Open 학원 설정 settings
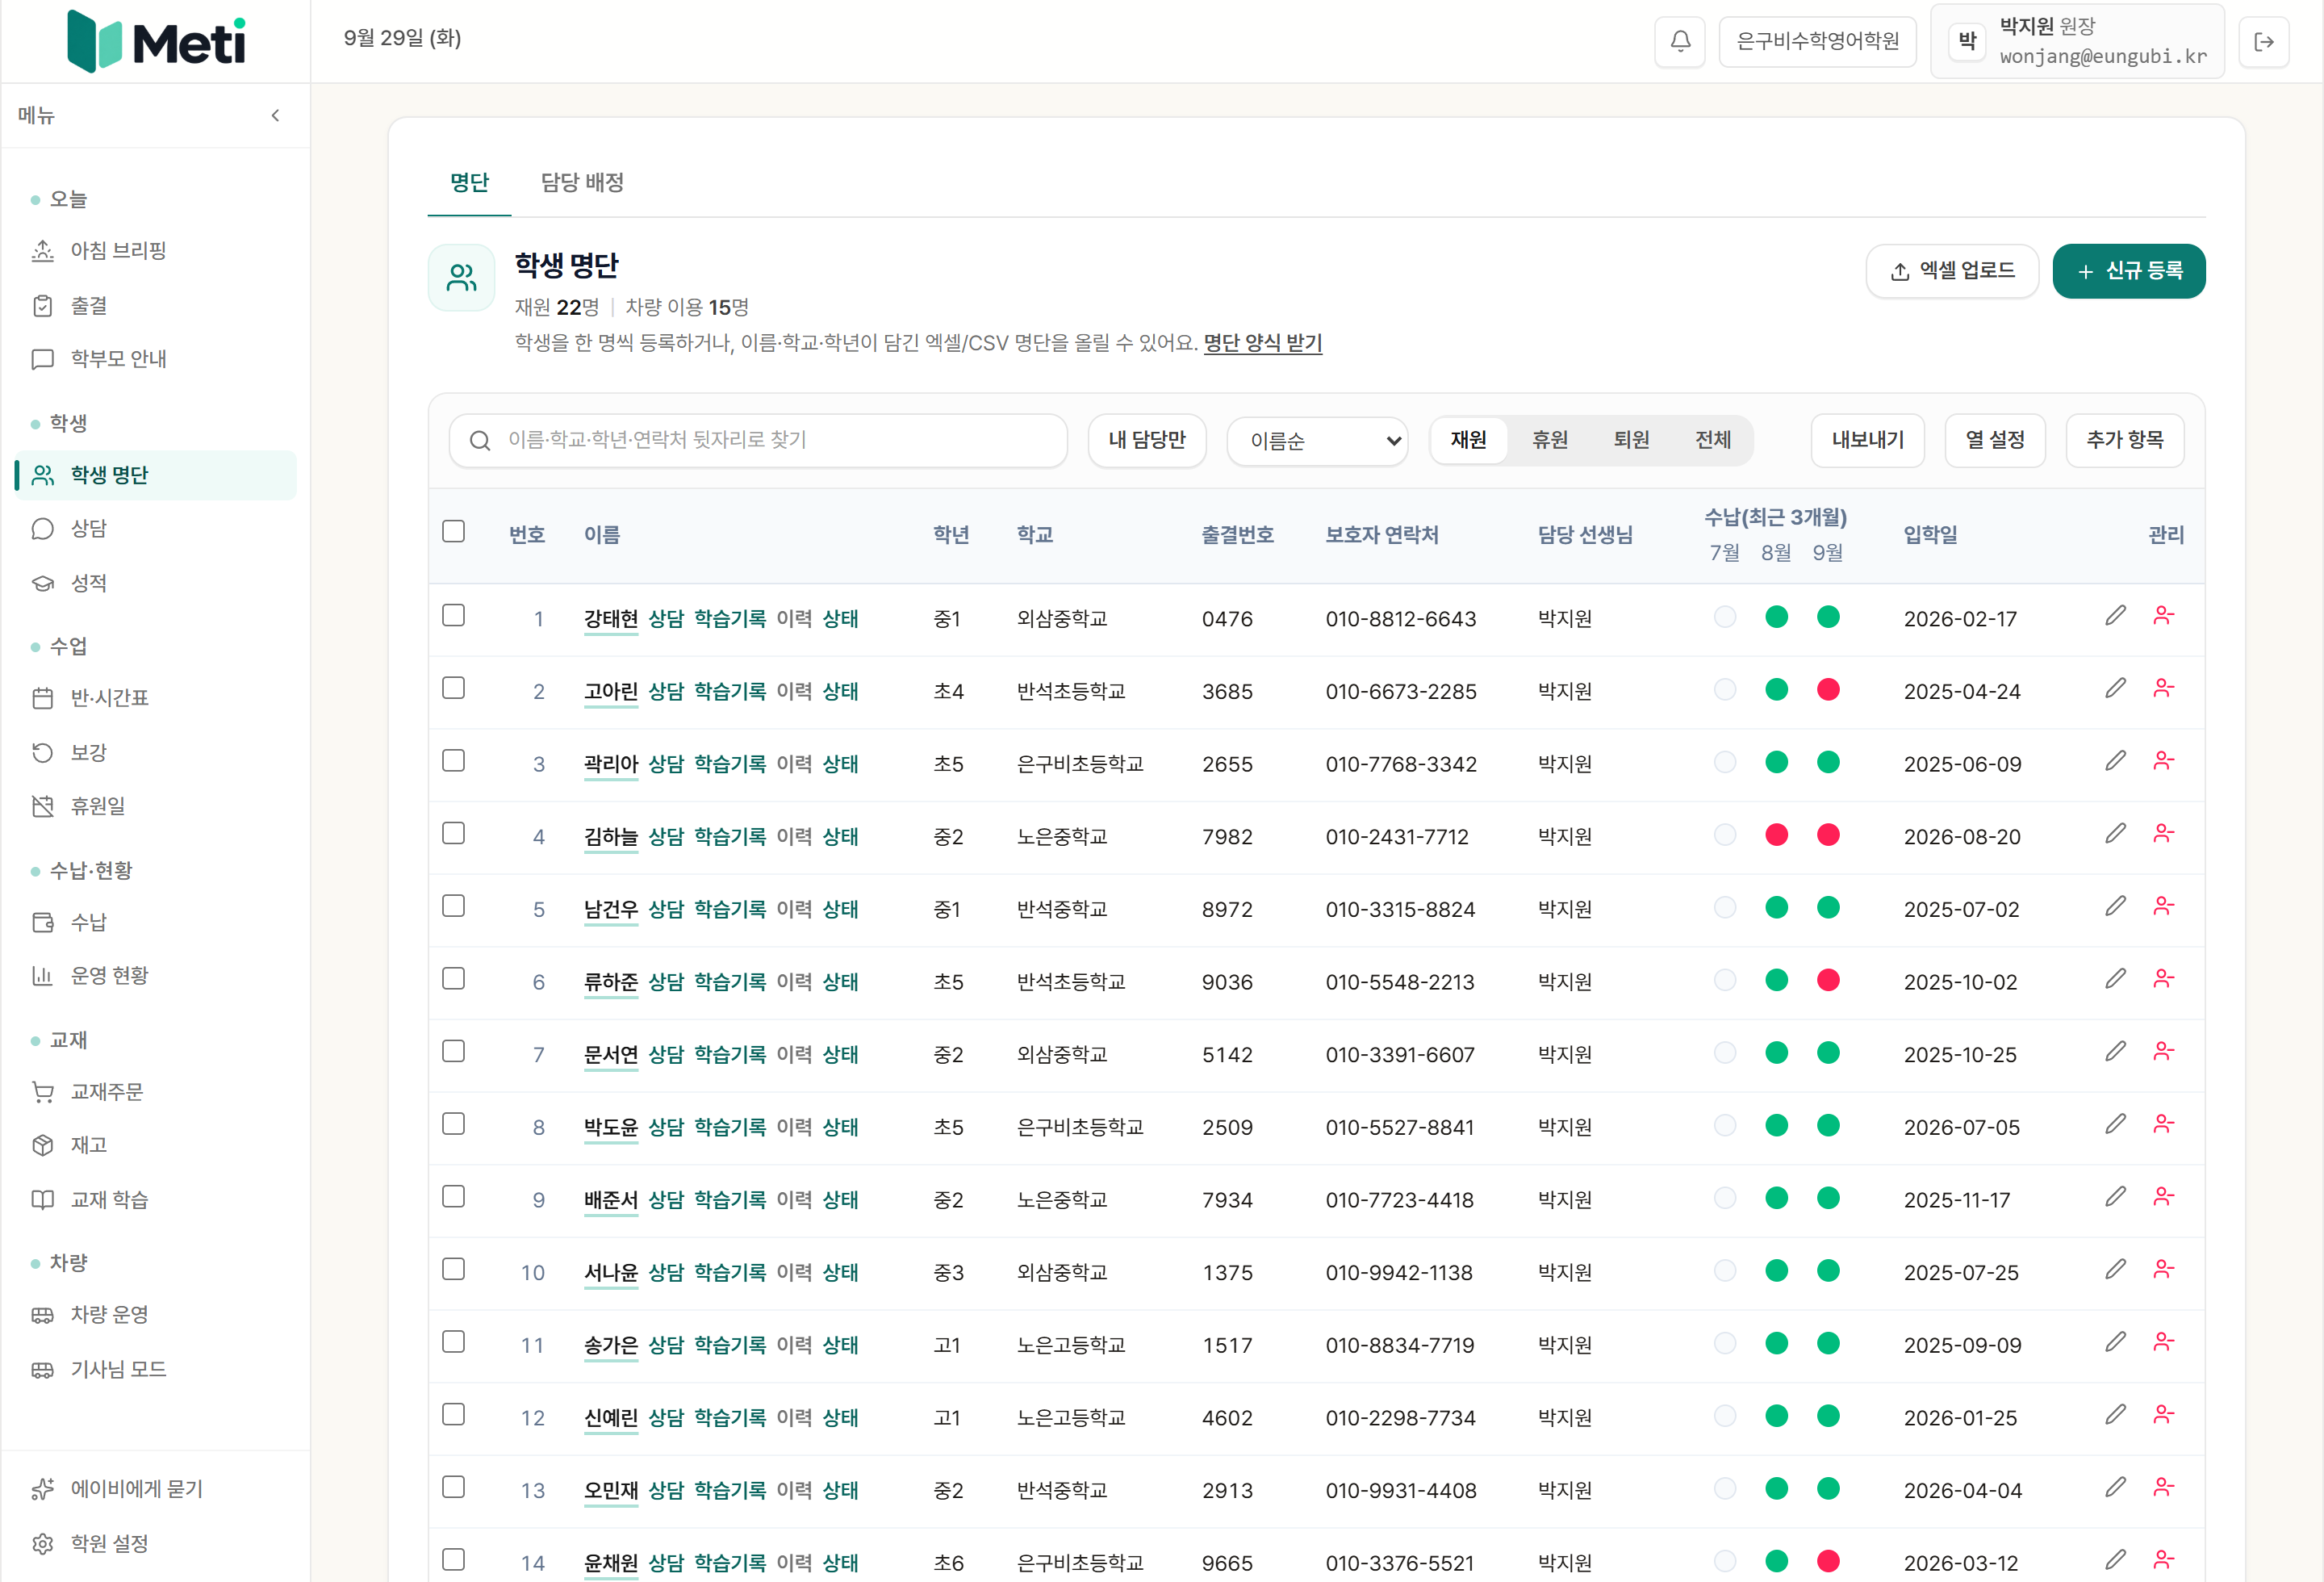The height and width of the screenshot is (1582, 2324). (x=156, y=1543)
